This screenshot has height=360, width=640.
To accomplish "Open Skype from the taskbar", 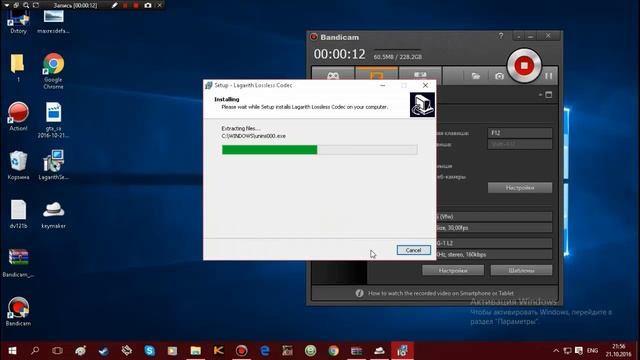I will tap(150, 351).
